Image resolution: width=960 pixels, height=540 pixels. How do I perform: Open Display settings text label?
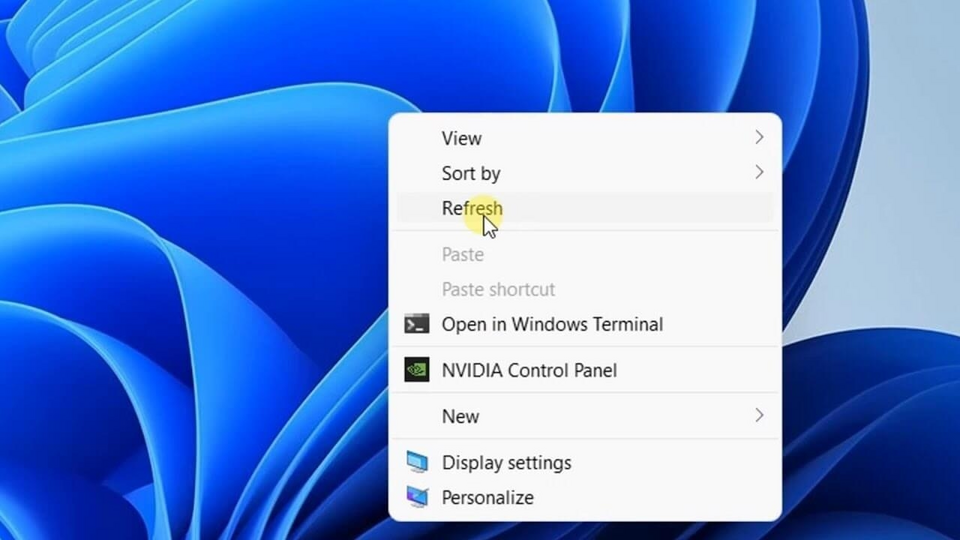pyautogui.click(x=507, y=463)
